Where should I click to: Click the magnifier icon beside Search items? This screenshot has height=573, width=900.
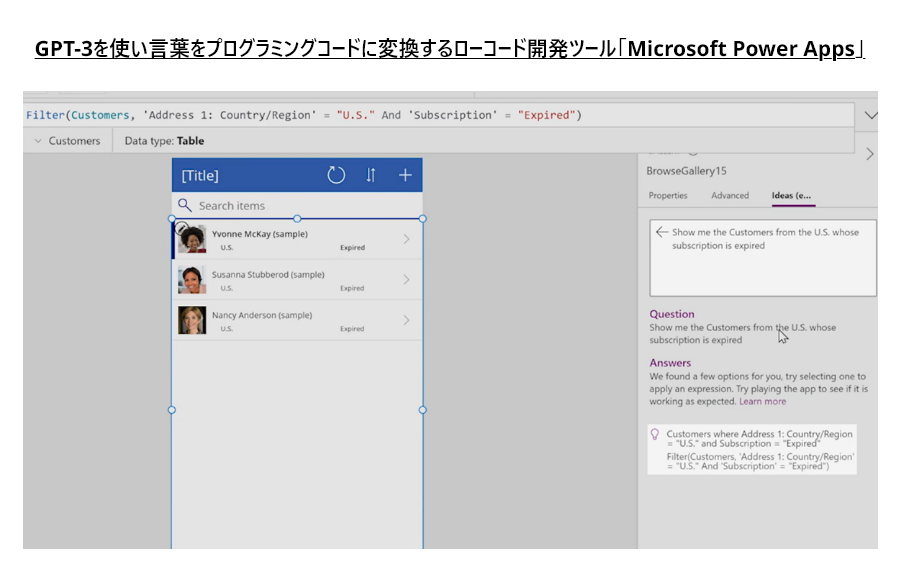(184, 205)
